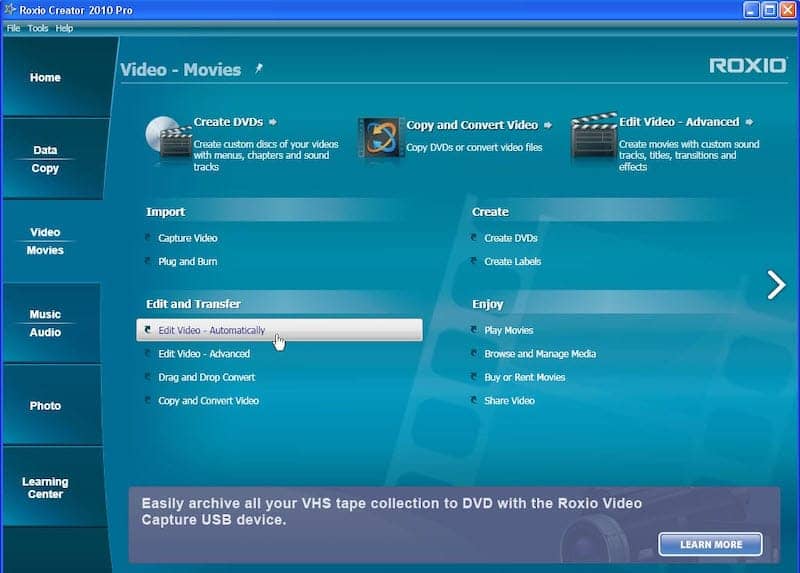800x573 pixels.
Task: Click the Copy and Convert Video filmstrip icon
Action: tap(379, 137)
